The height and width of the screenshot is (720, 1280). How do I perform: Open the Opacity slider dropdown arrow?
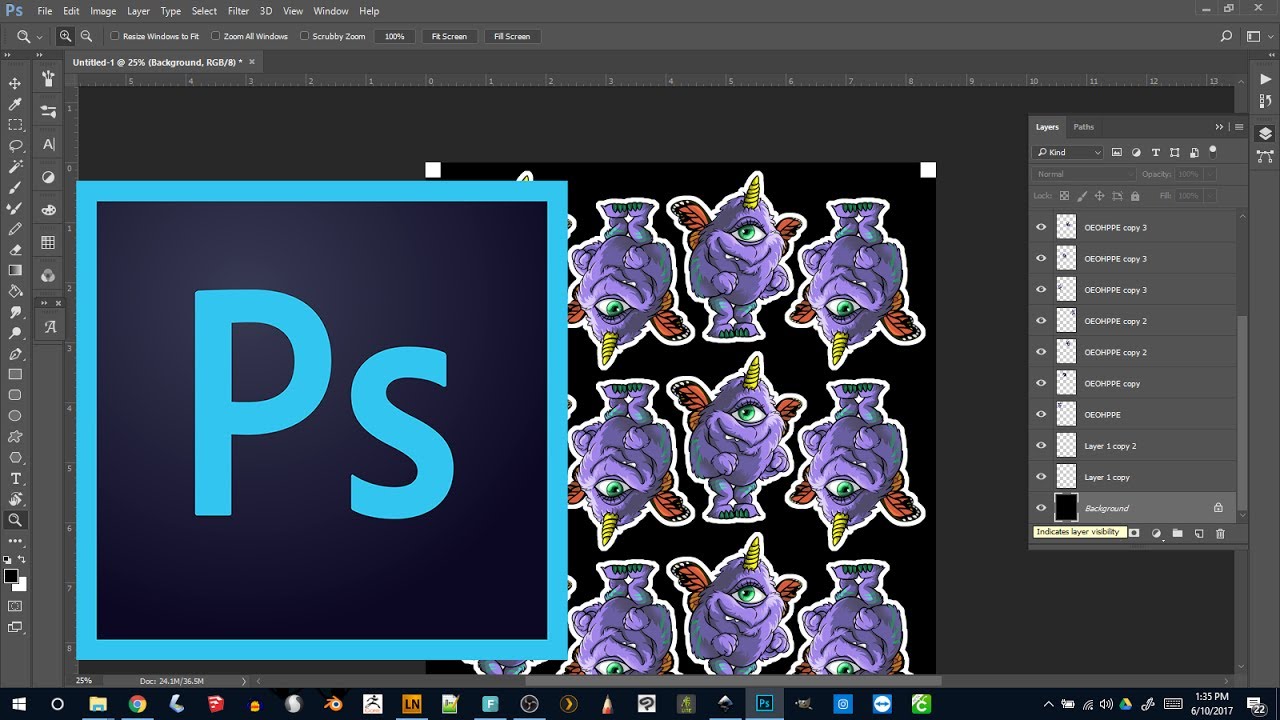pyautogui.click(x=1211, y=174)
